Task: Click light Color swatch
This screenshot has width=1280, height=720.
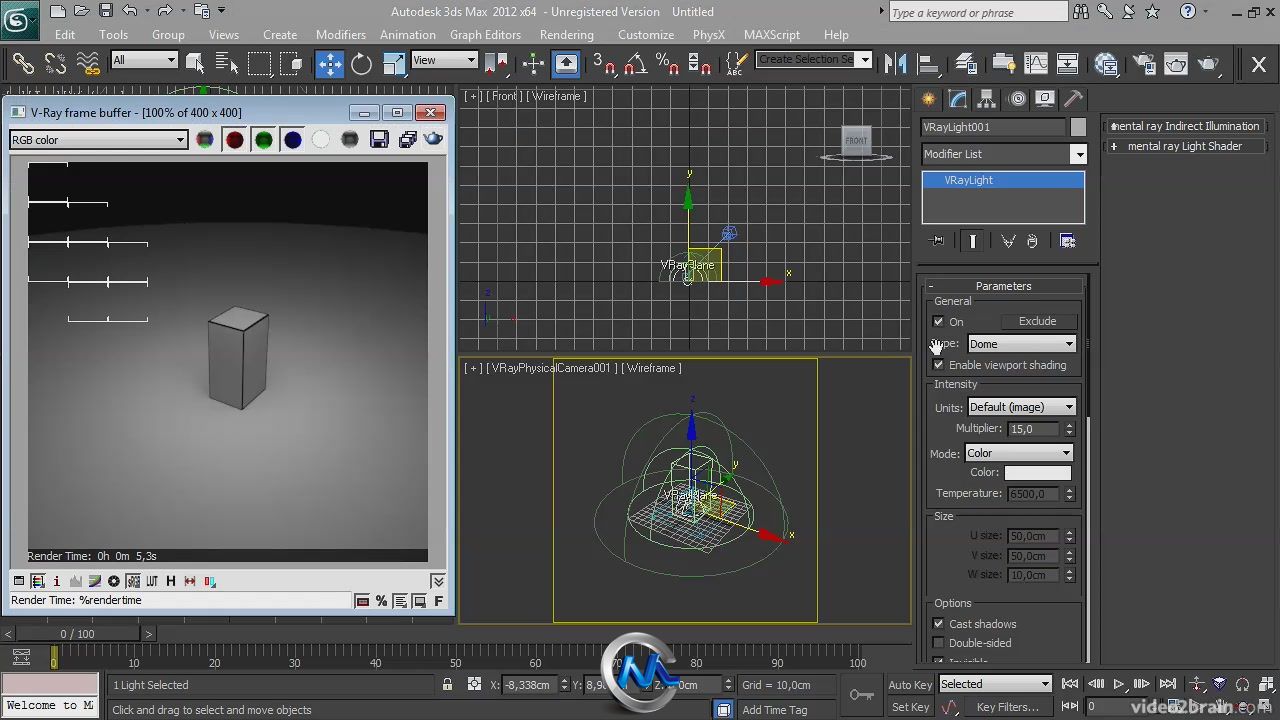Action: click(x=1038, y=473)
